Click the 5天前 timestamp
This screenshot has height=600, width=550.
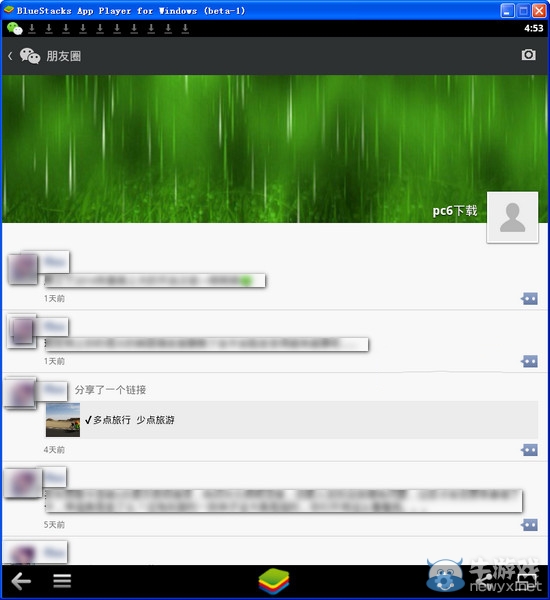pos(54,525)
